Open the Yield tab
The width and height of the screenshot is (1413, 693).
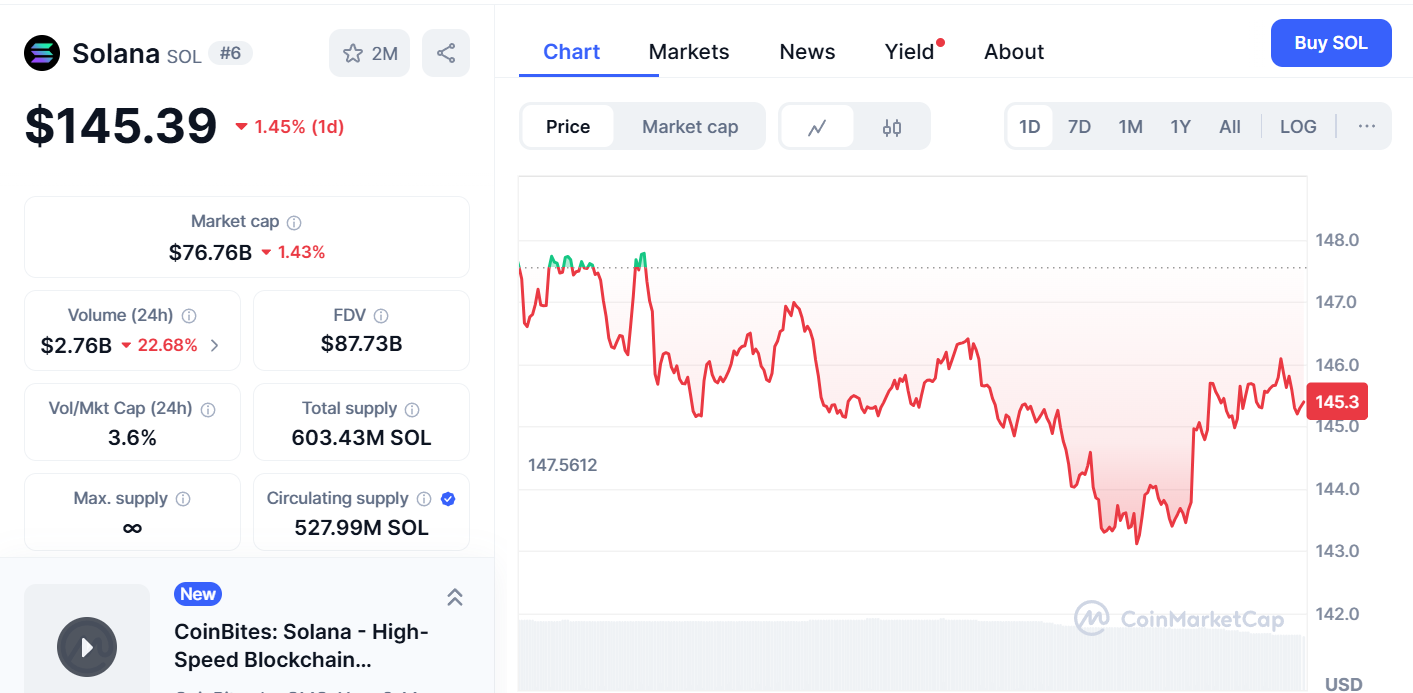pos(910,52)
